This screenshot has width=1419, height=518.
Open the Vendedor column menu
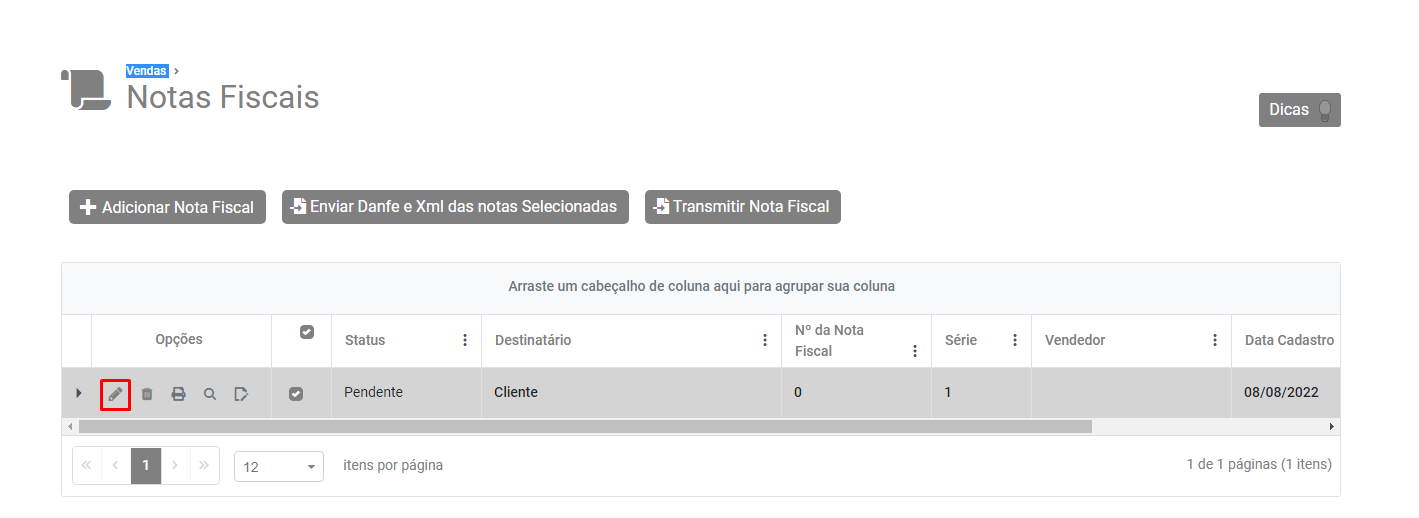pos(1215,340)
